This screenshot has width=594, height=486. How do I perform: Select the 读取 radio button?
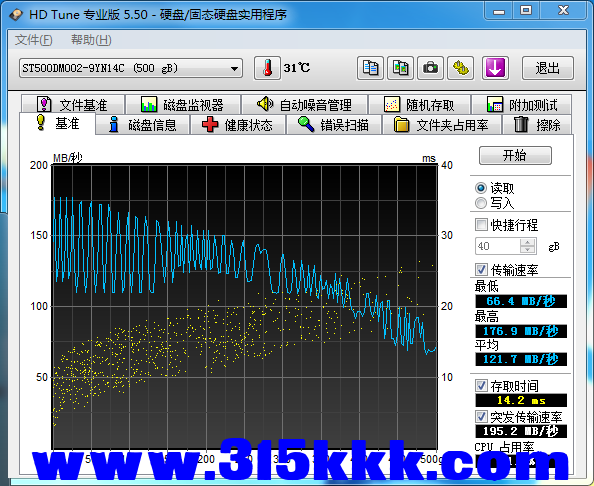click(481, 188)
